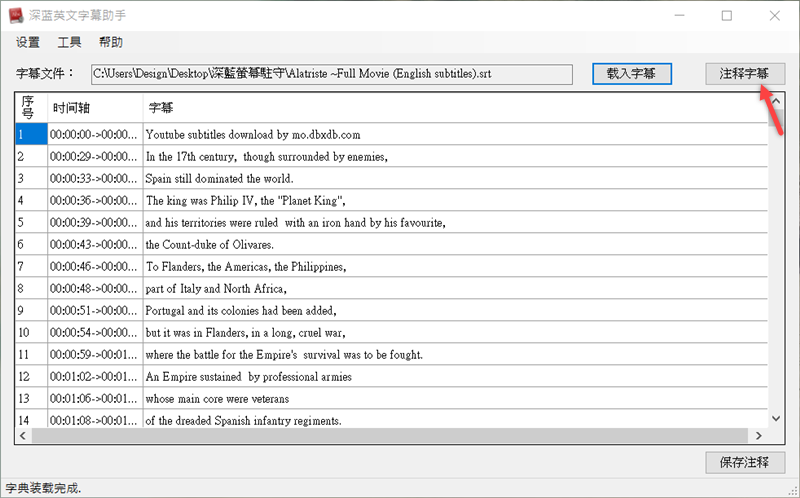Click the 保存注释 button
Viewport: 800px width, 498px height.
(x=745, y=462)
